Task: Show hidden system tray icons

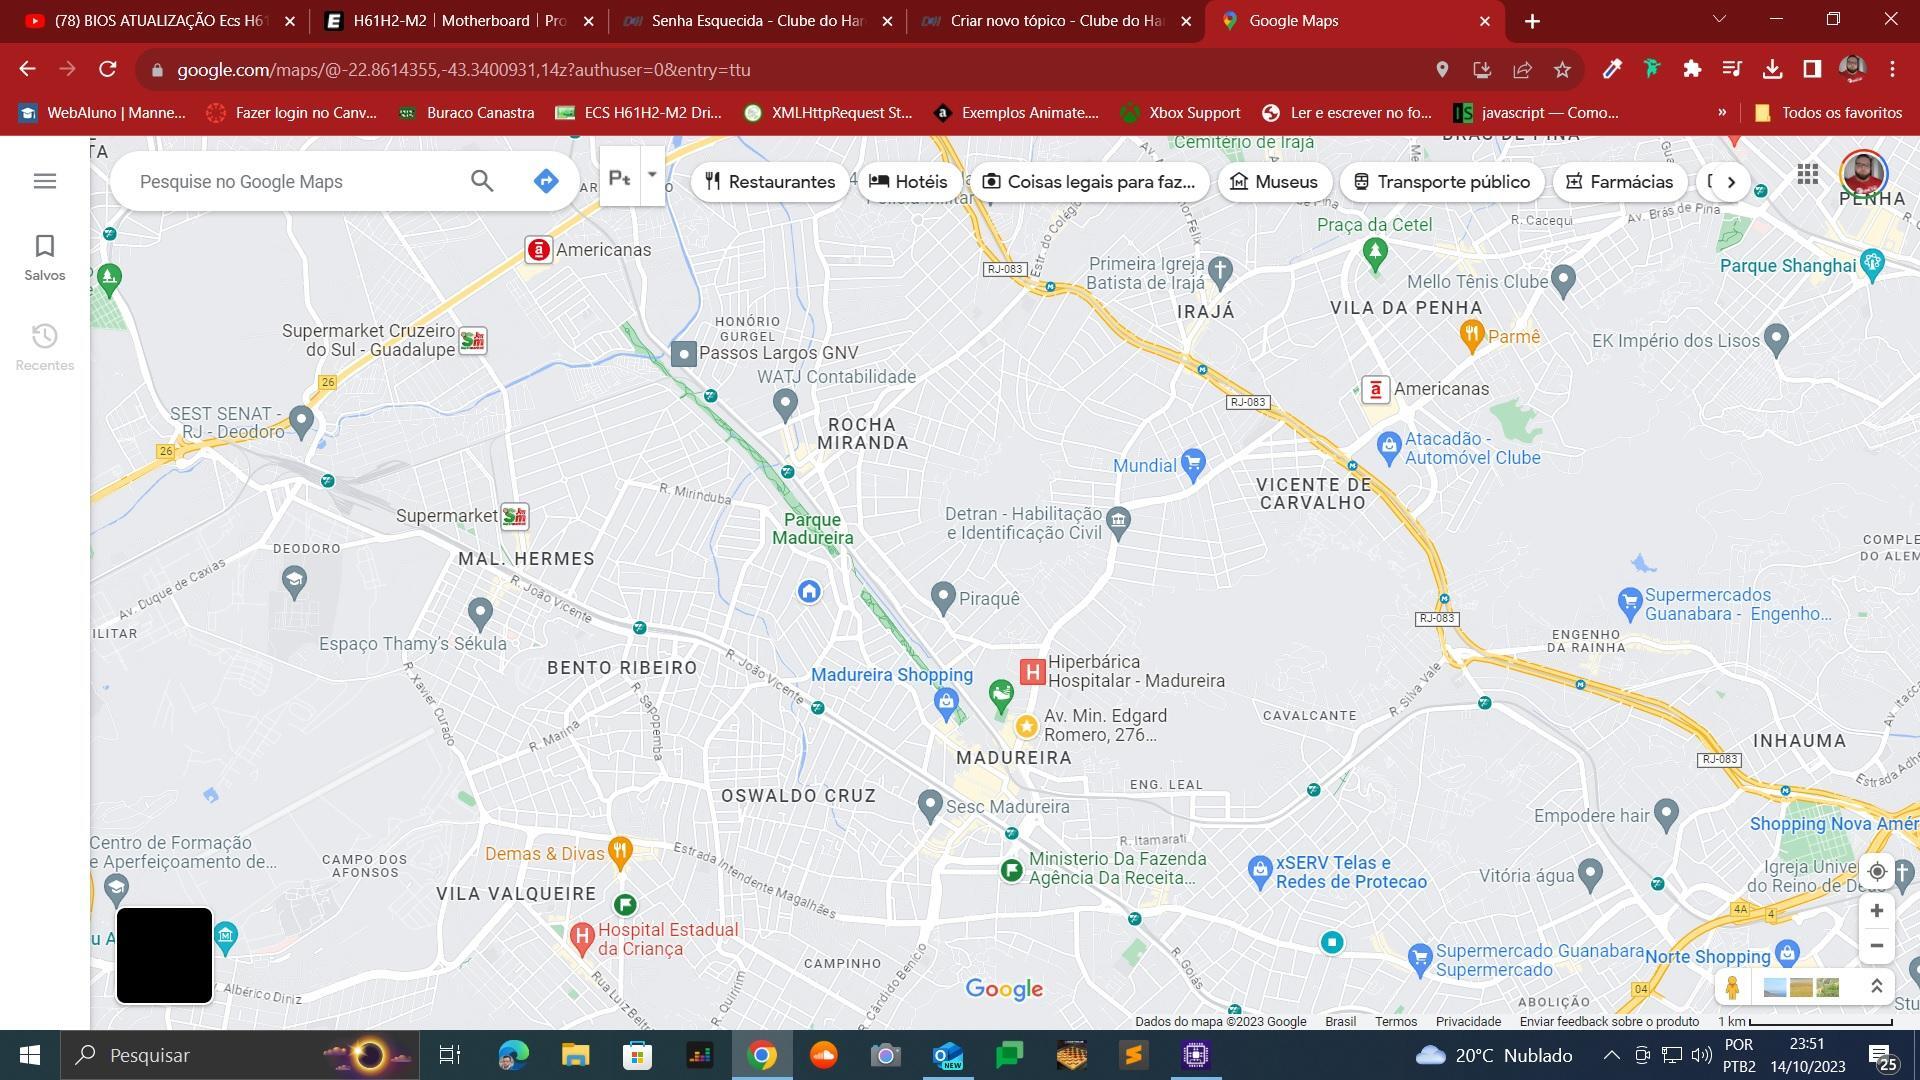Action: 1611,1055
